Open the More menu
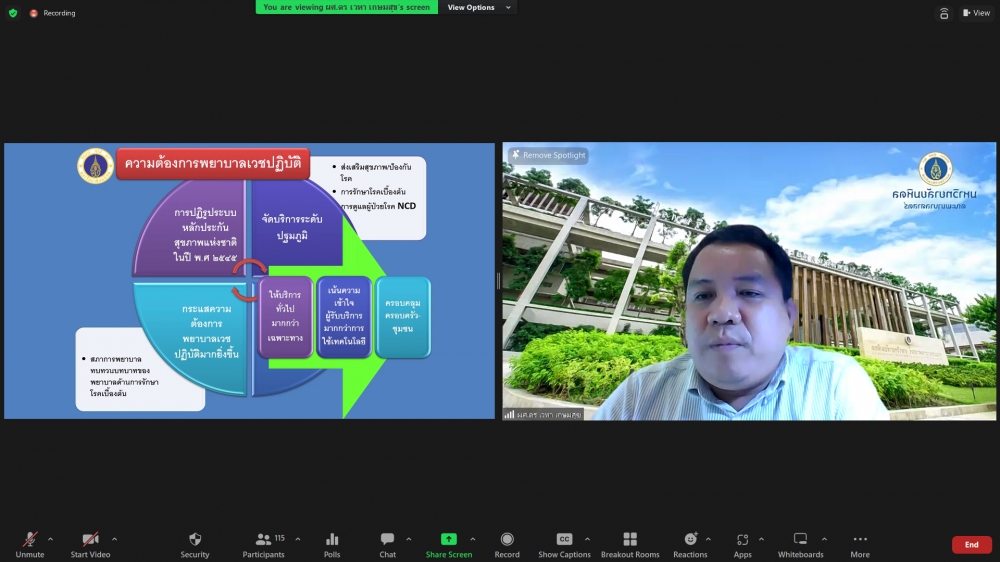 pyautogui.click(x=860, y=540)
